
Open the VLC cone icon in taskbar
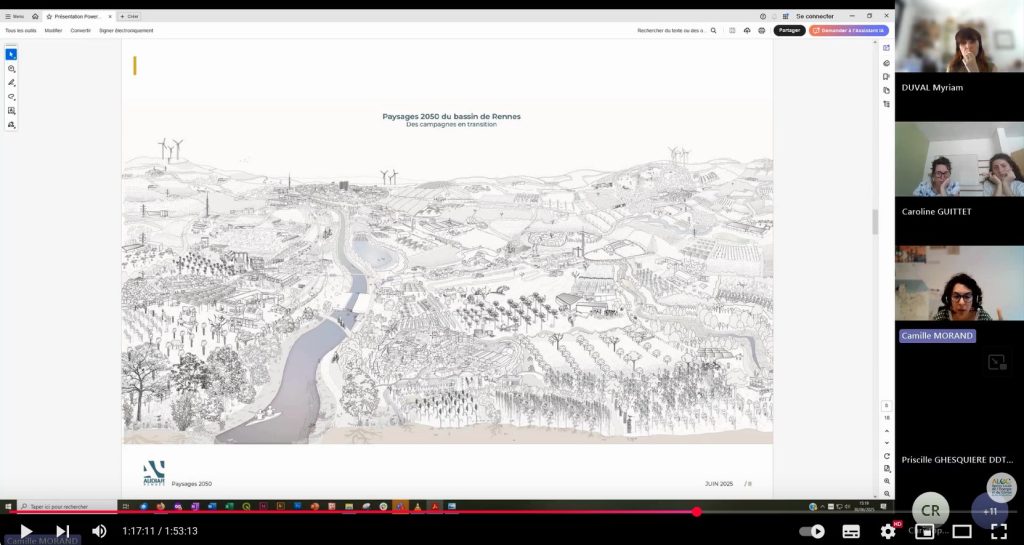(x=417, y=506)
